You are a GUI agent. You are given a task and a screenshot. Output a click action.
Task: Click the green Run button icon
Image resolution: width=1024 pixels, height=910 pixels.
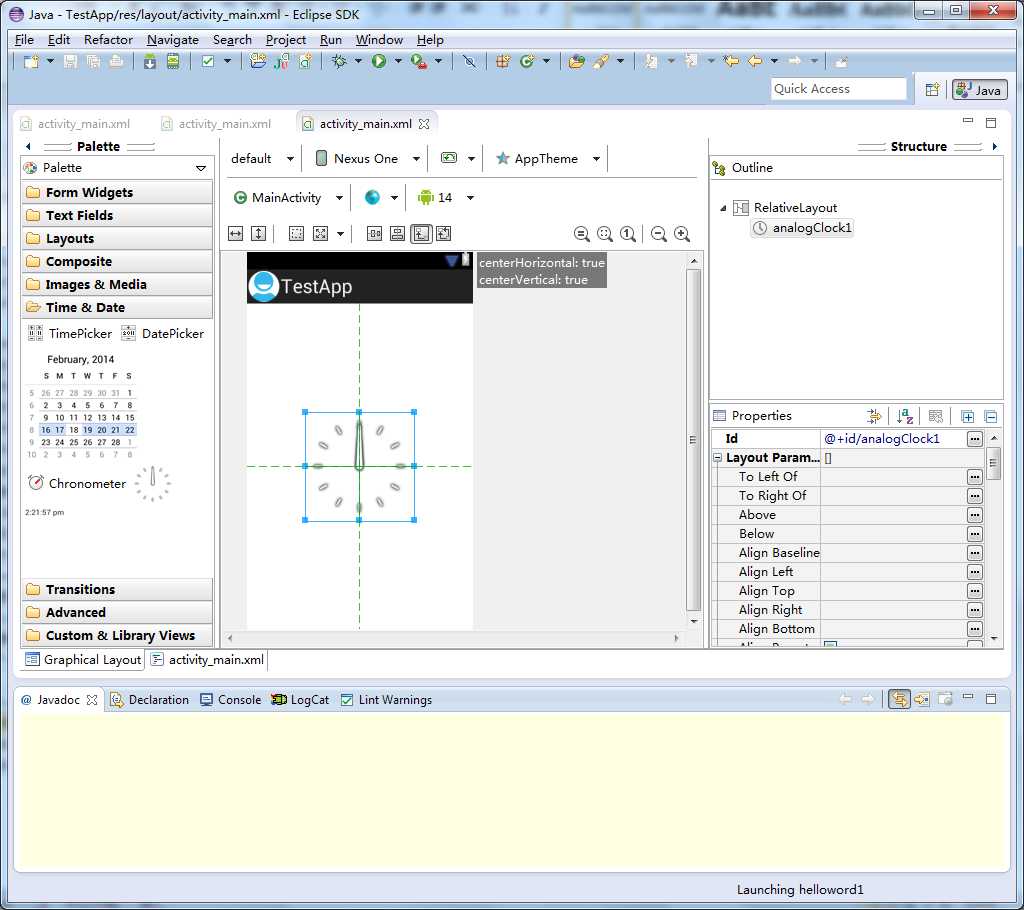pos(379,61)
